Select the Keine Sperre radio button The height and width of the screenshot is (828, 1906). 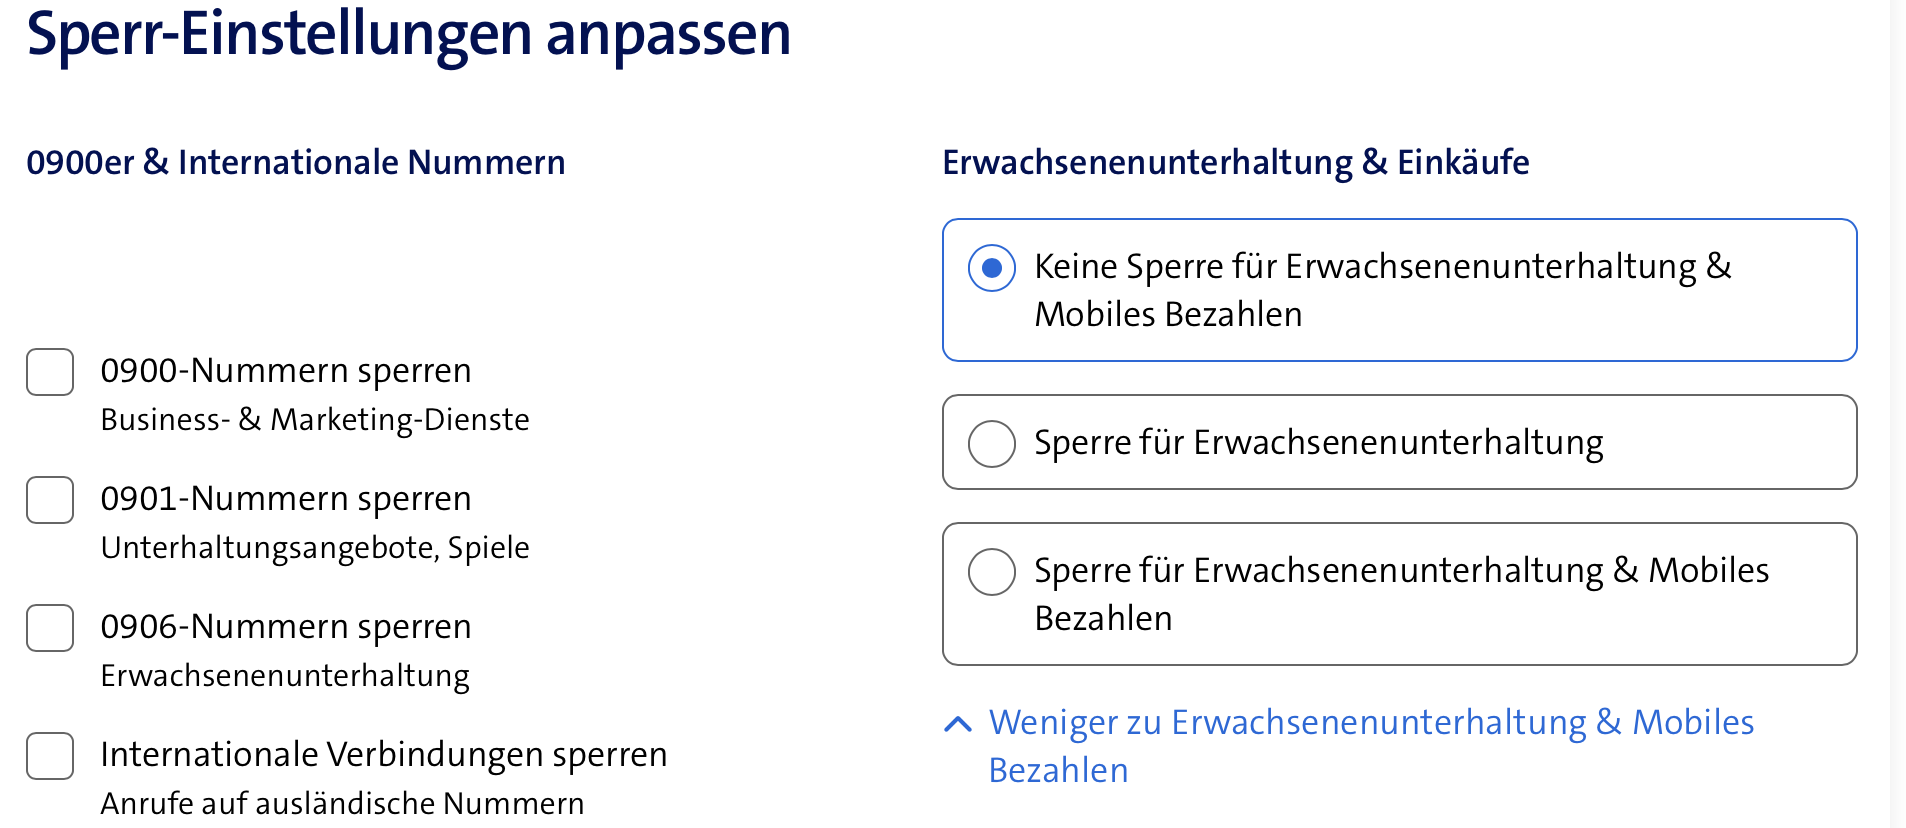click(992, 268)
